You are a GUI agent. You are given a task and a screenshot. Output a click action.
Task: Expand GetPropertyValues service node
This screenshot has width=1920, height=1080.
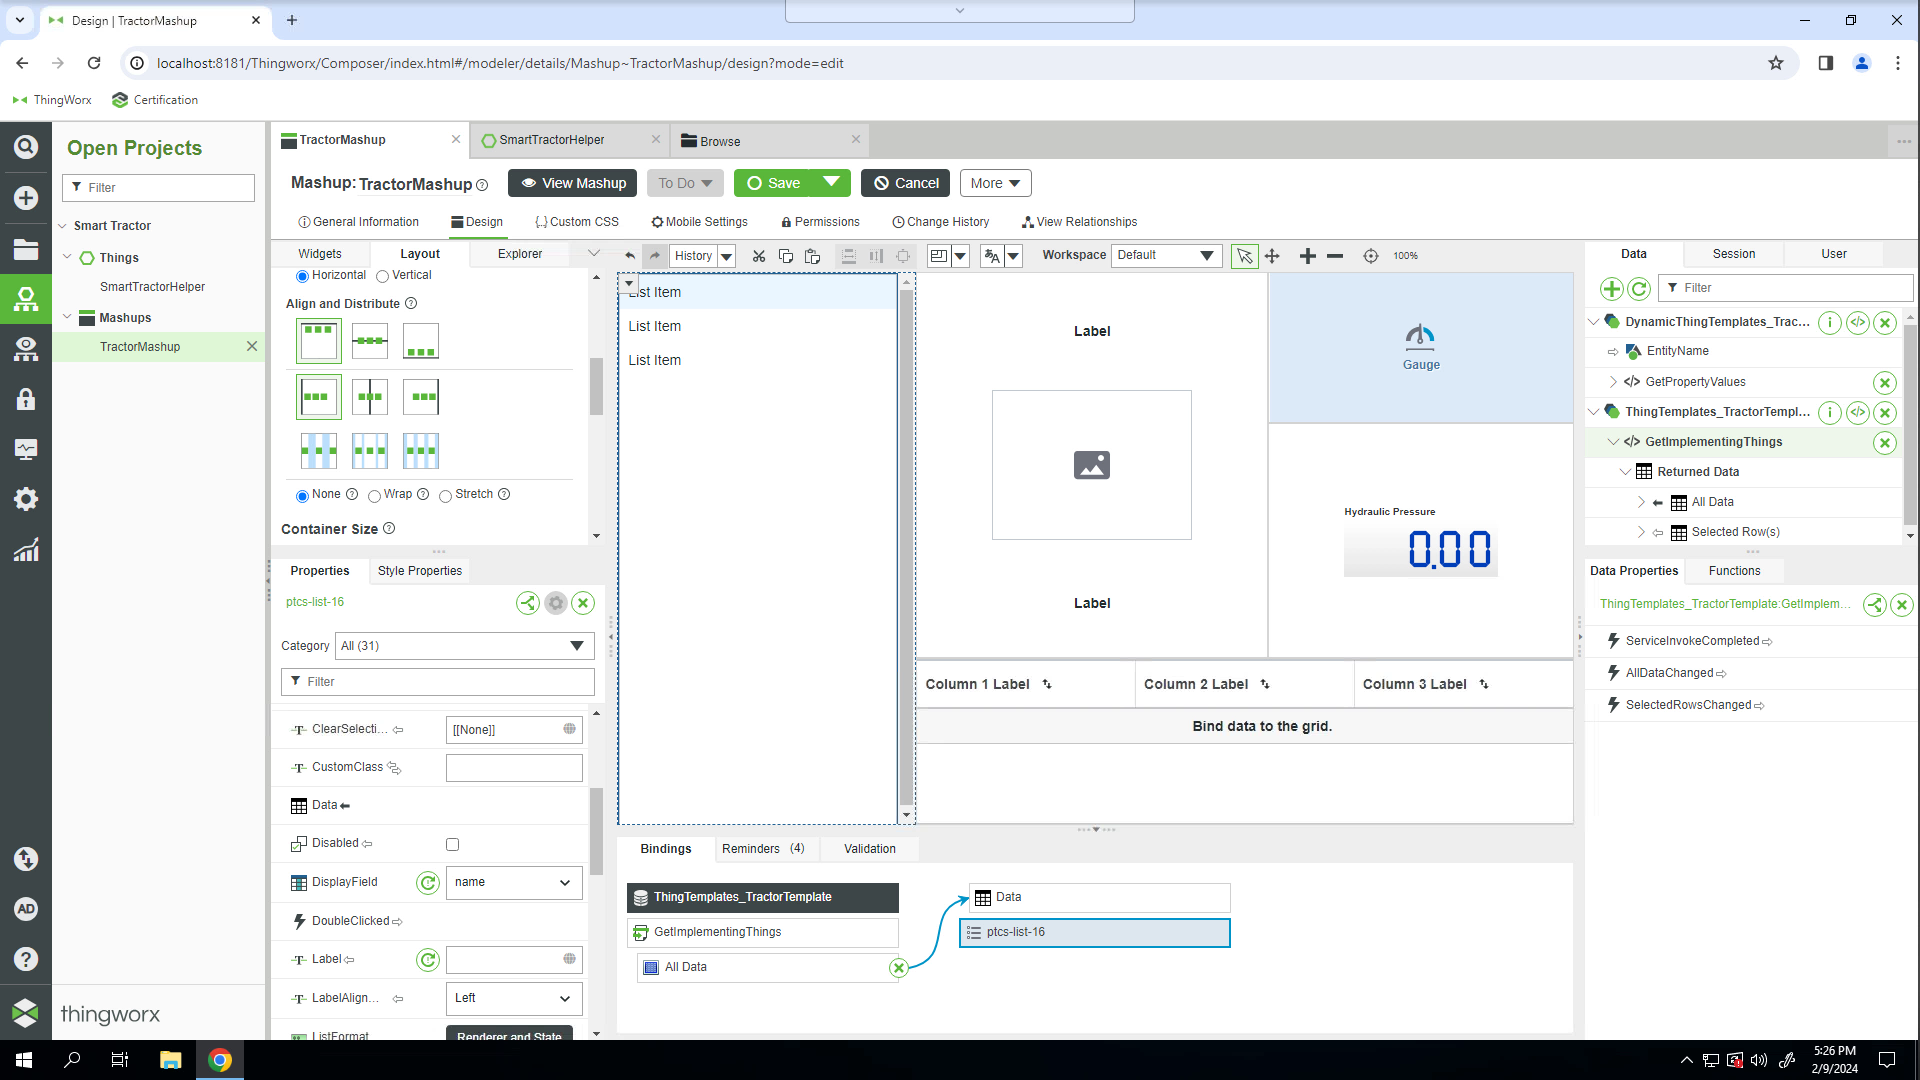tap(1613, 382)
